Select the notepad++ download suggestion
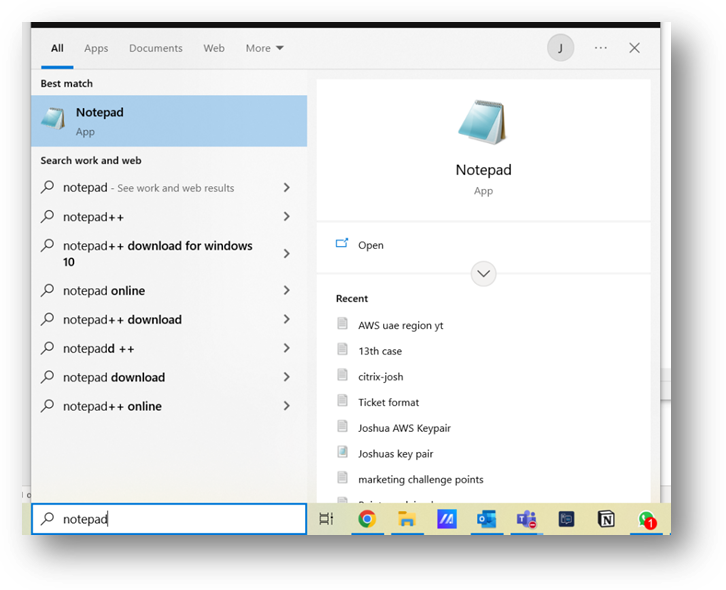 coord(169,319)
